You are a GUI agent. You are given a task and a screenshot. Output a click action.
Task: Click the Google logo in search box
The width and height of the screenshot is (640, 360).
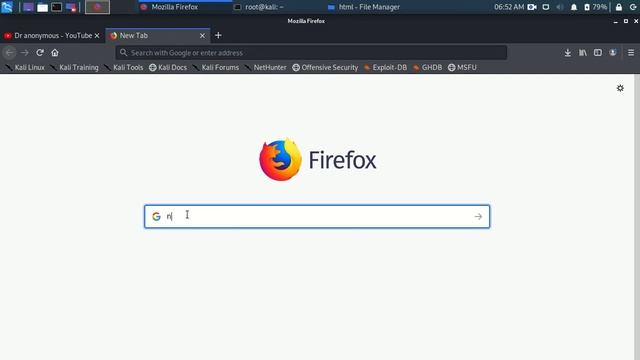[156, 216]
